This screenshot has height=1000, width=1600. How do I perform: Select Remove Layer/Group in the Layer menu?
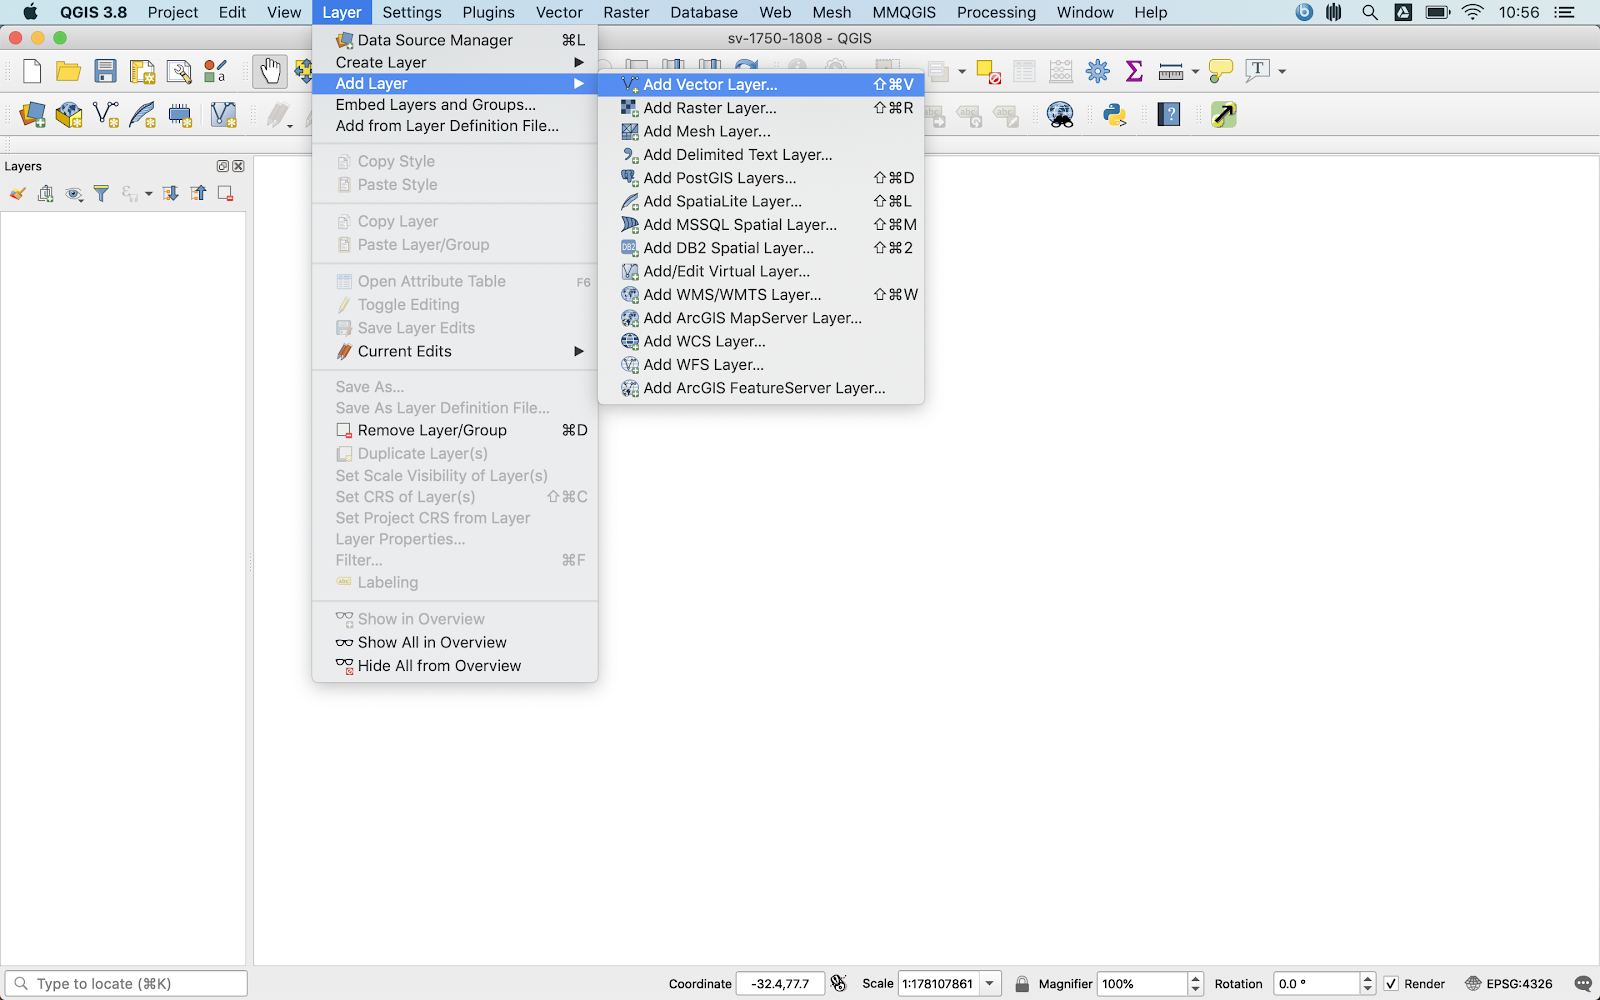pyautogui.click(x=455, y=430)
